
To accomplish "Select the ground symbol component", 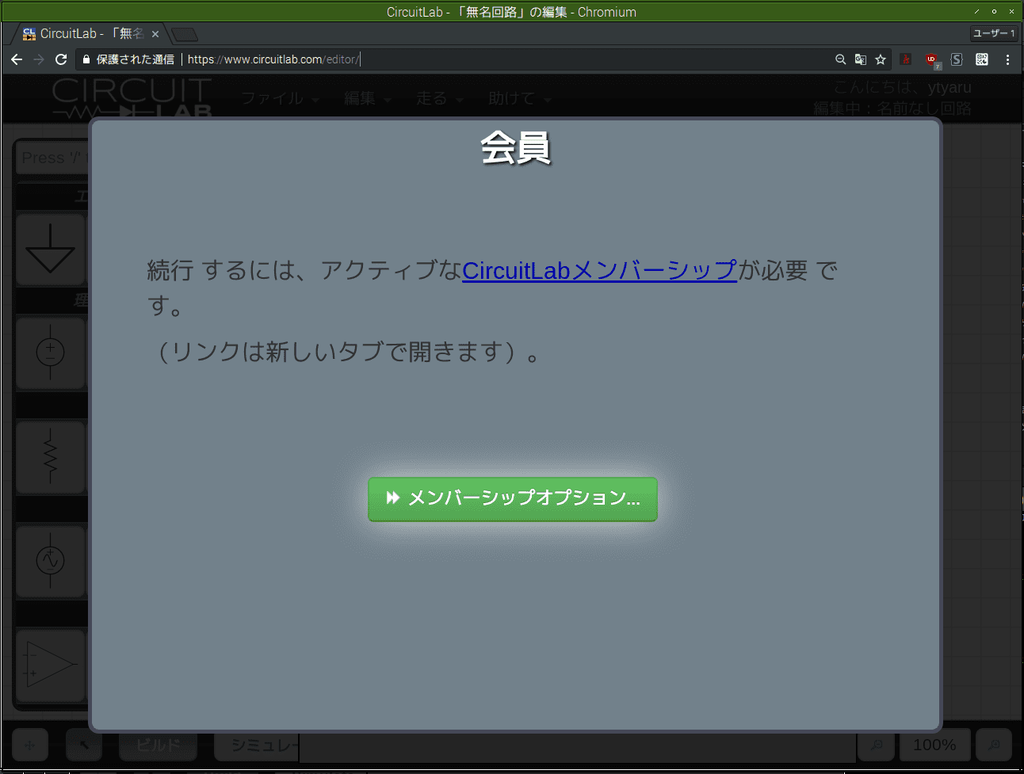I will pyautogui.click(x=51, y=250).
